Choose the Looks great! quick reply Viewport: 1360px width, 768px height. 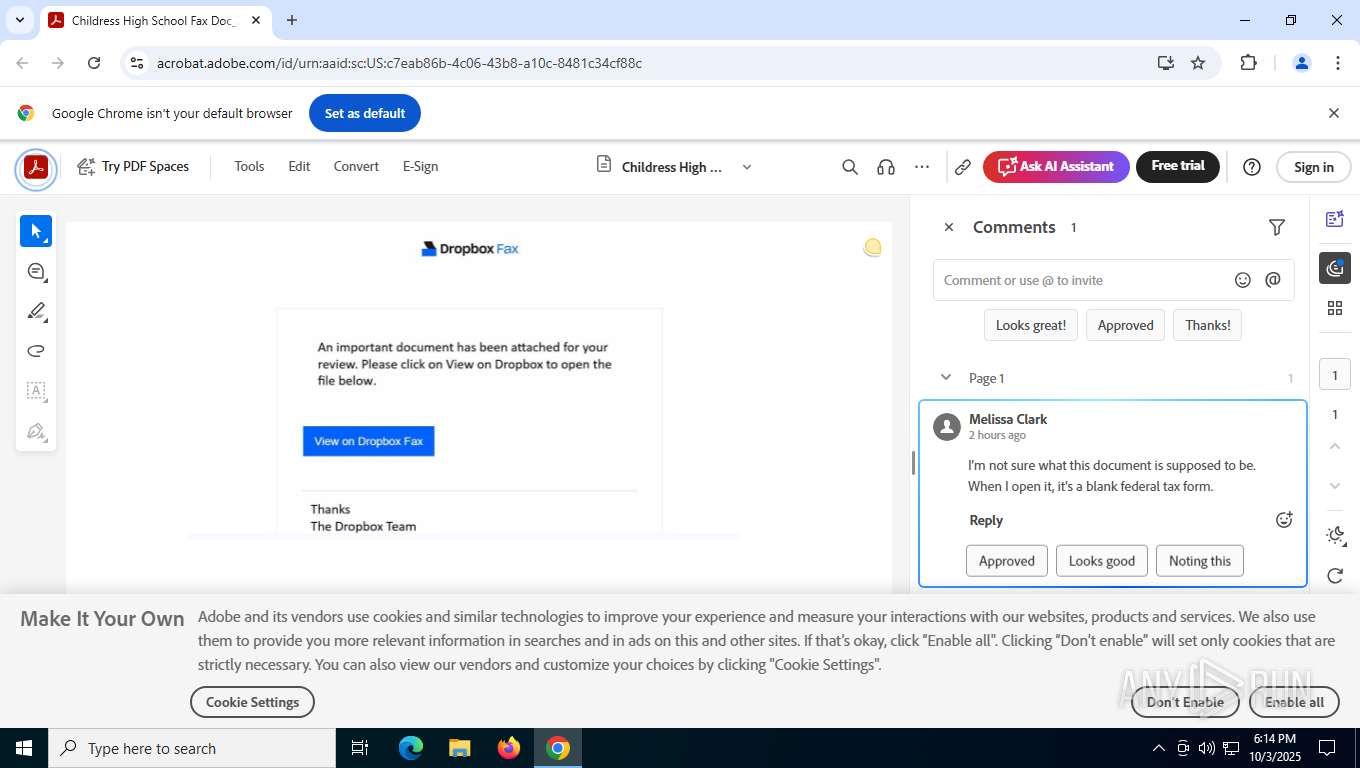click(1031, 325)
